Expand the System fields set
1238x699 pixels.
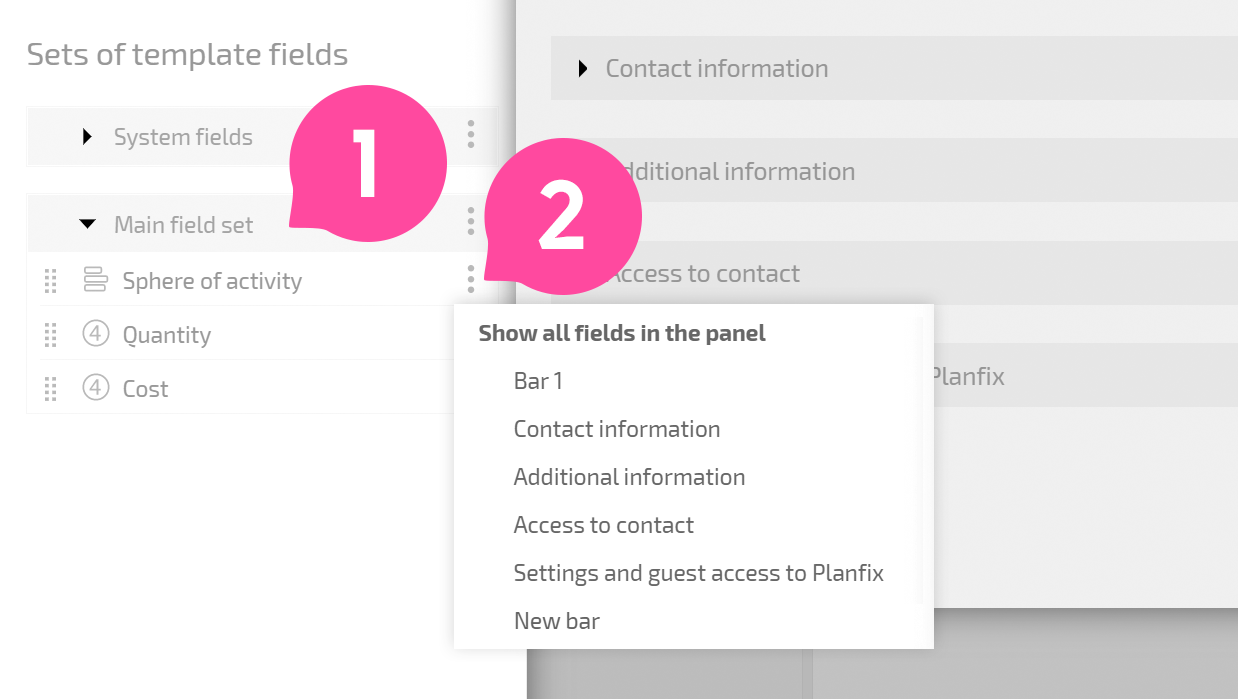(87, 136)
